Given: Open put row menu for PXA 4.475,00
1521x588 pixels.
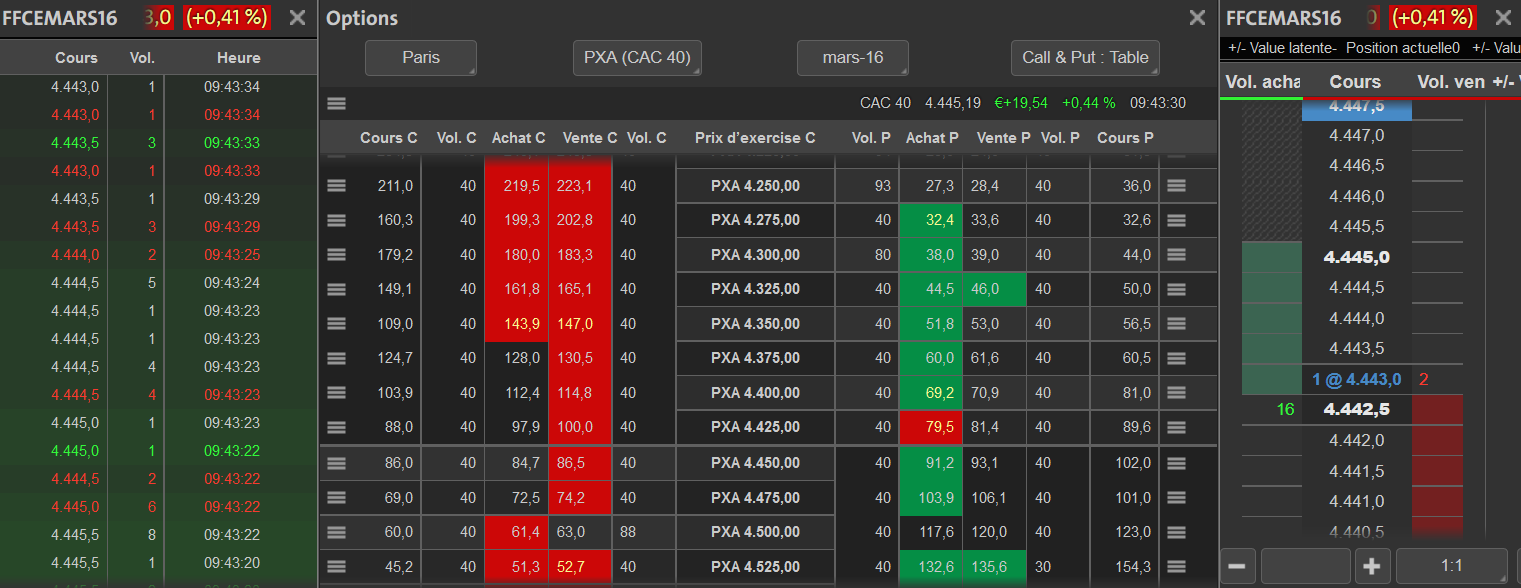Looking at the screenshot, I should (x=1176, y=497).
